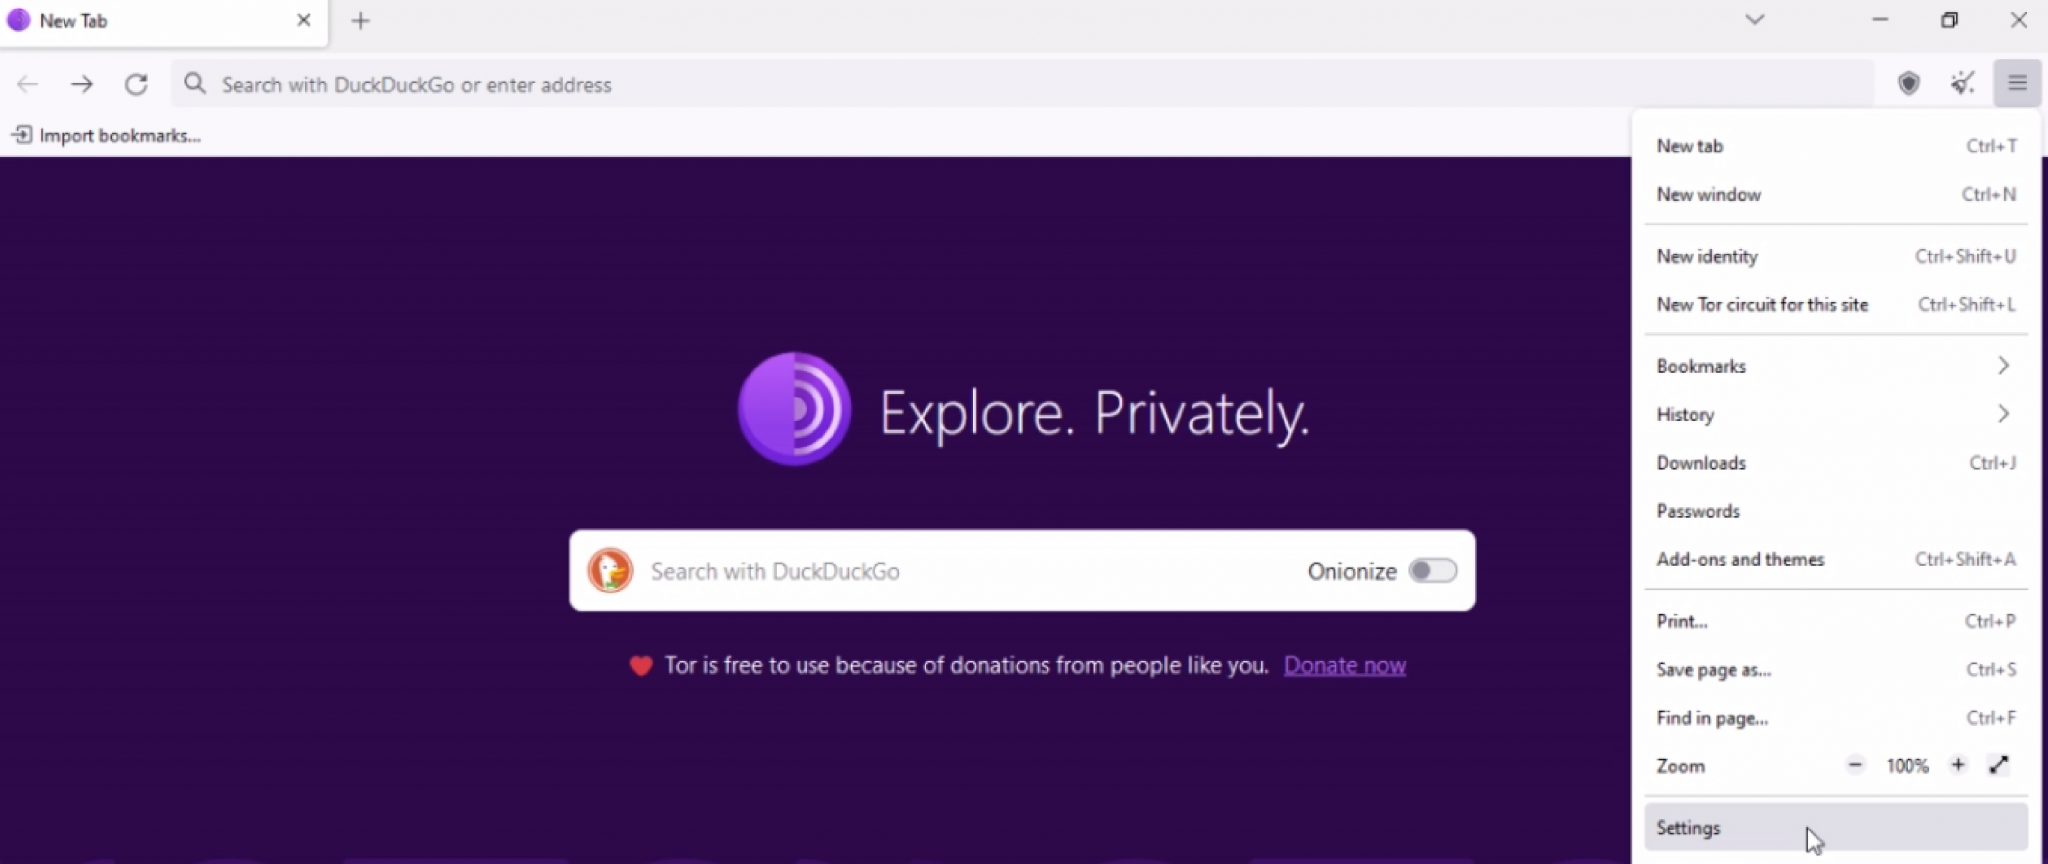
Task: Click the forward navigation arrow
Action: point(82,85)
